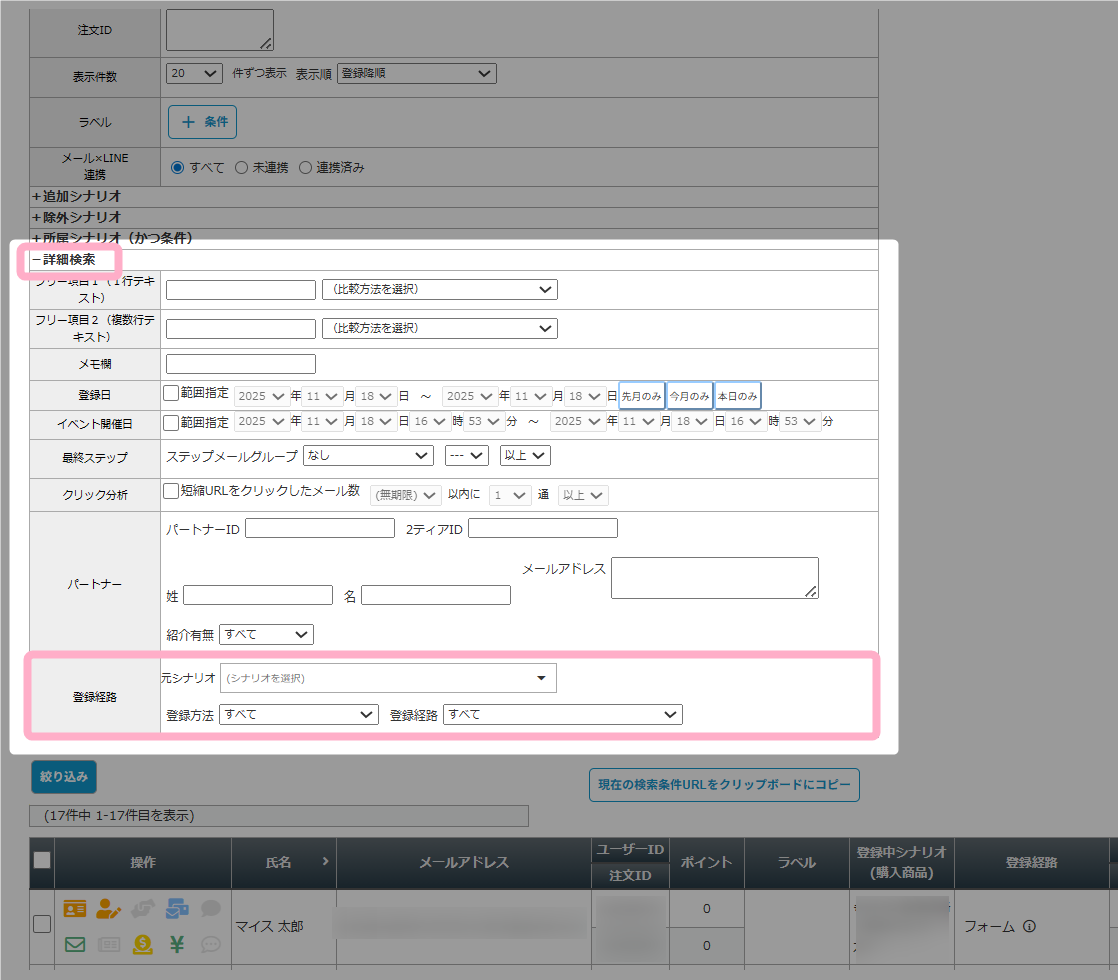Click the green envelope email icon
Screen dimensions: 1118x980
tap(75, 943)
